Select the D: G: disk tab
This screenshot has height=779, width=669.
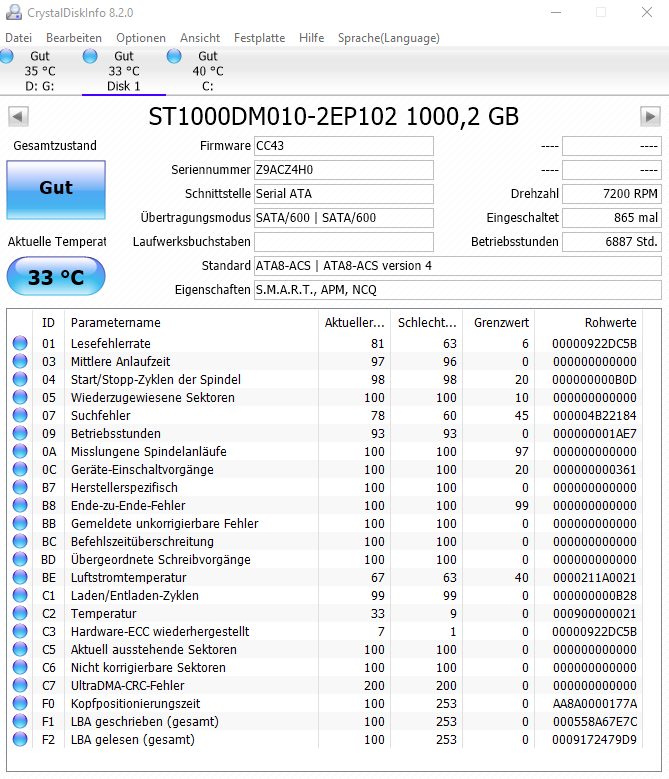click(x=40, y=71)
